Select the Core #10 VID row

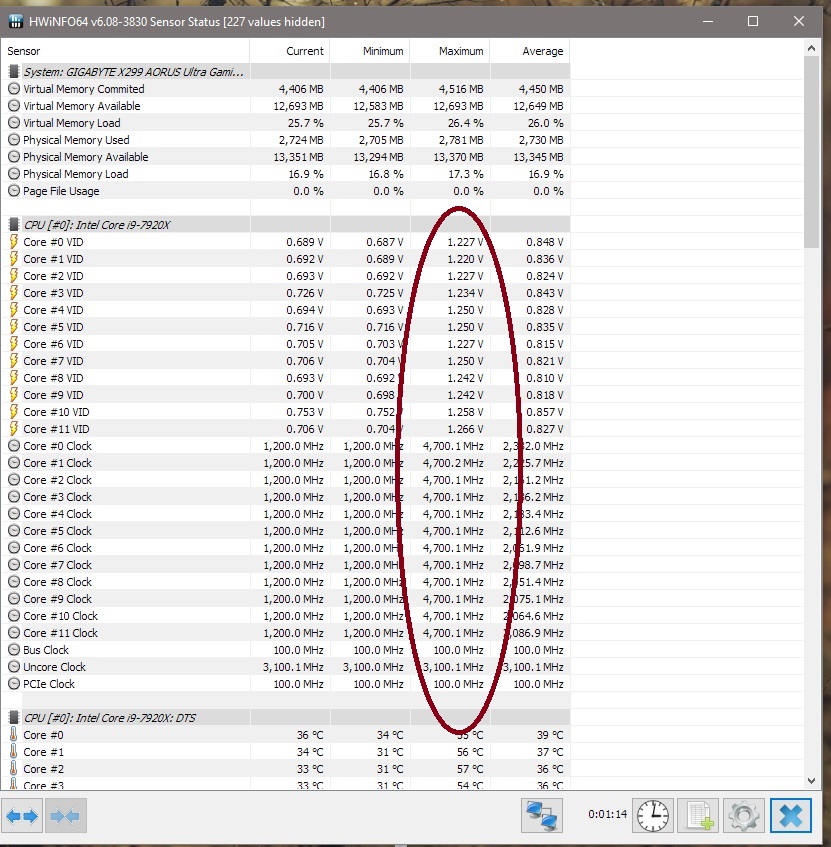coord(286,412)
